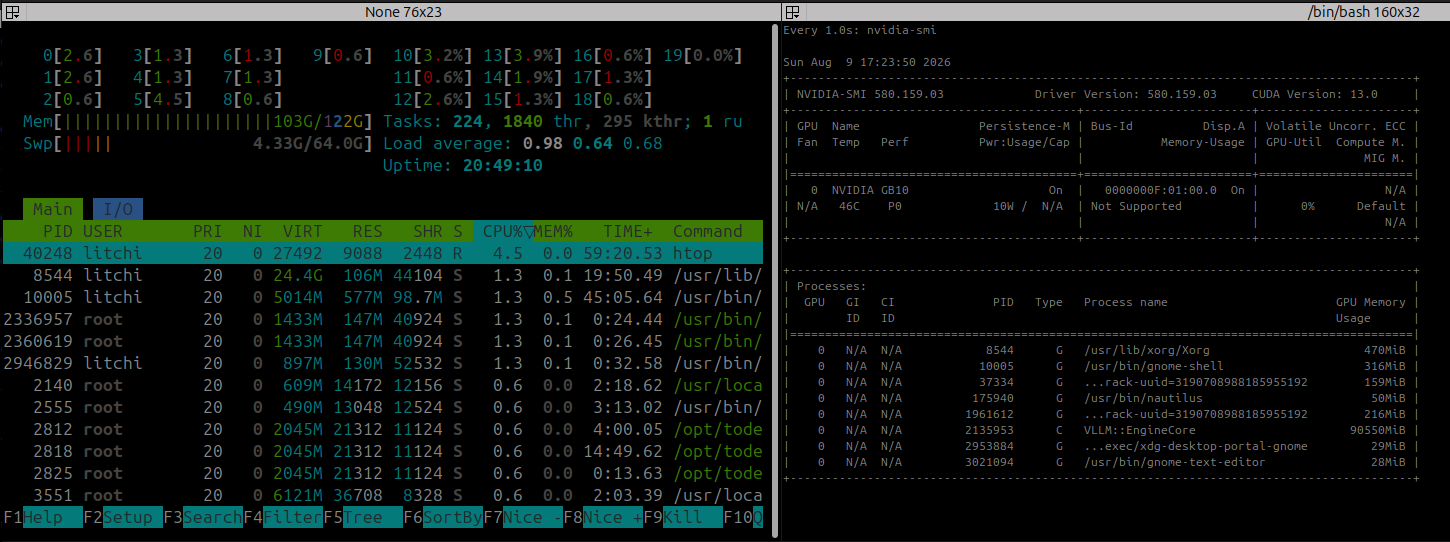Sort by the USER column header
This screenshot has height=542, width=1450.
tap(103, 231)
